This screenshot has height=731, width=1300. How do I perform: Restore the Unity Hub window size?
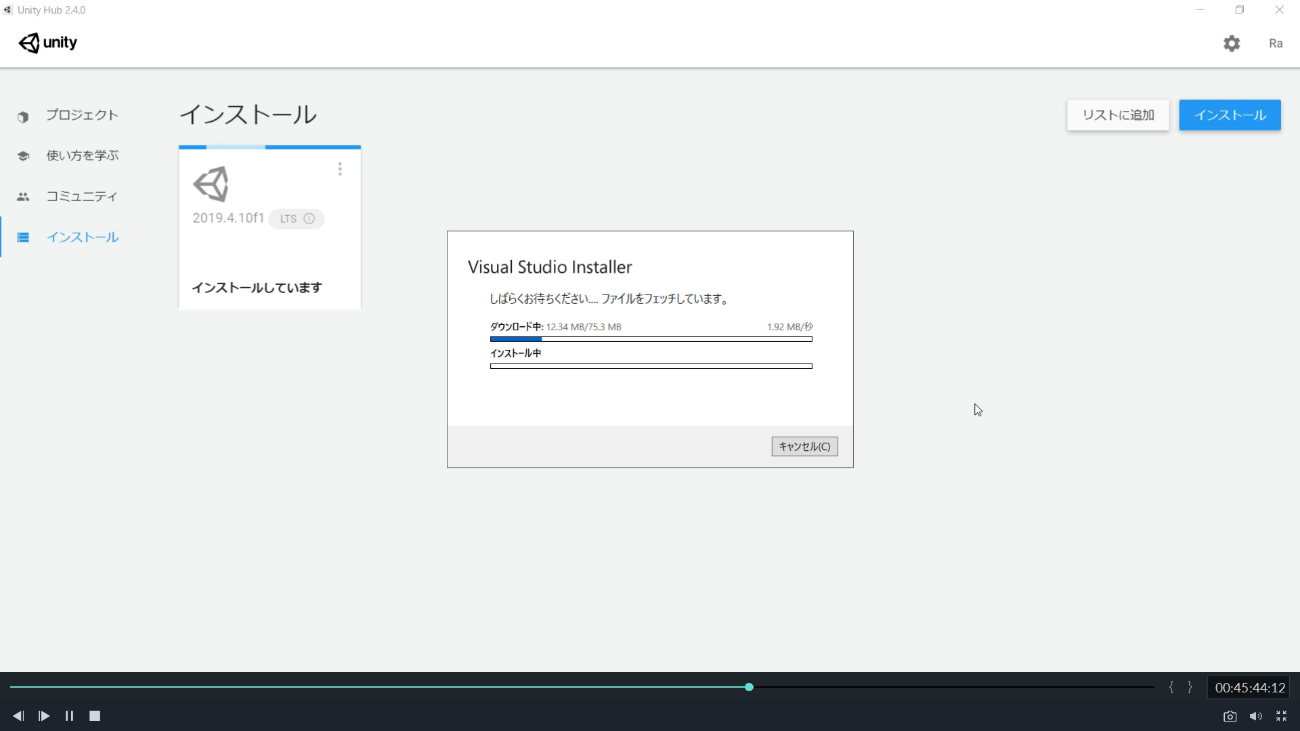coord(1240,10)
